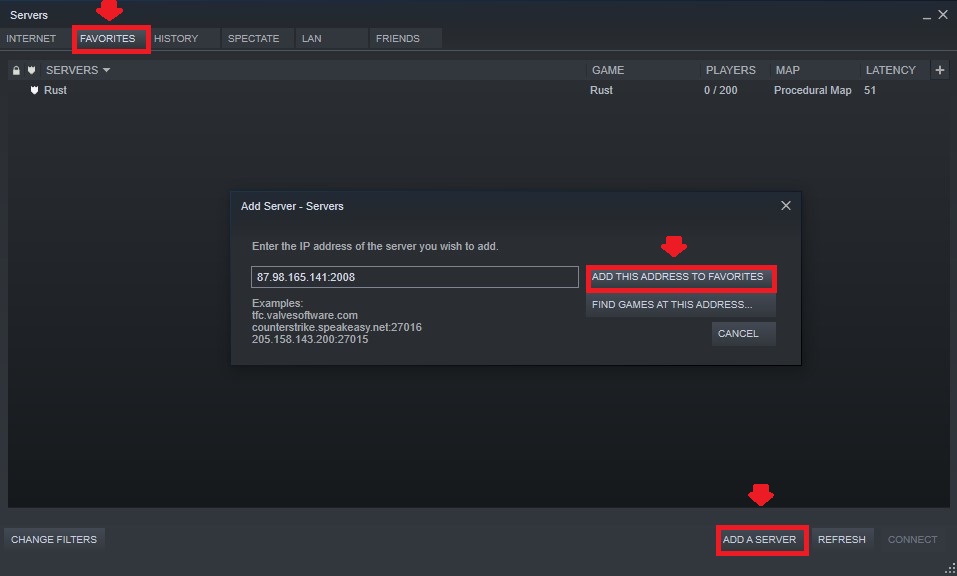Viewport: 957px width, 576px height.
Task: Click ADD THIS ADDRESS TO FAVORITES
Action: 681,277
